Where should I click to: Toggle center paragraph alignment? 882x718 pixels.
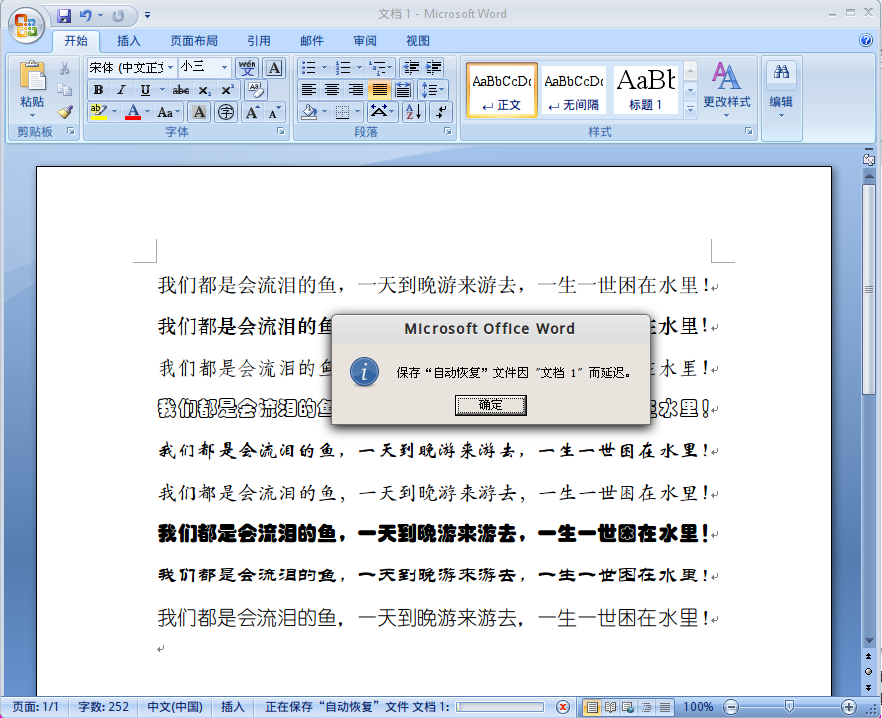pyautogui.click(x=331, y=90)
